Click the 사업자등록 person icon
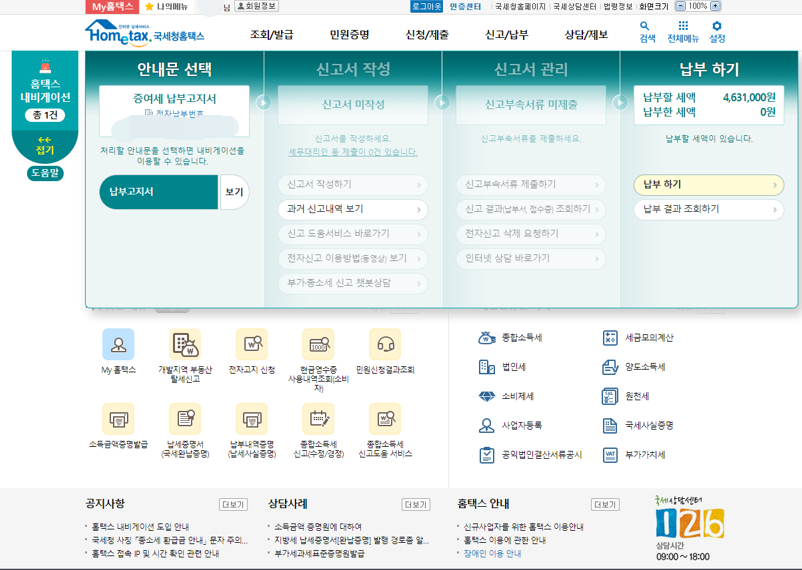 pyautogui.click(x=486, y=425)
